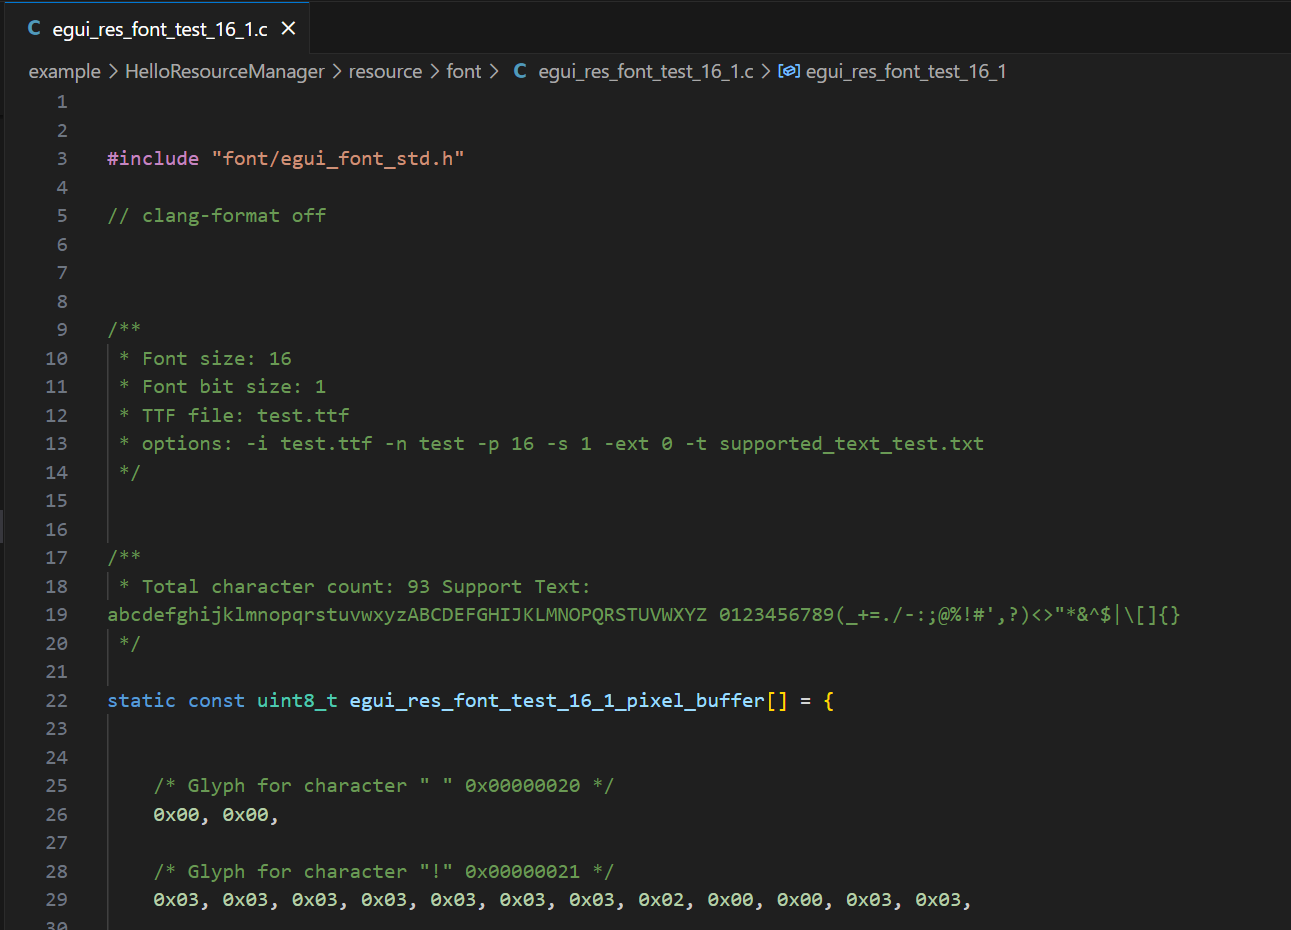Click the 0x02 value on line 29
The width and height of the screenshot is (1291, 930).
(x=661, y=900)
